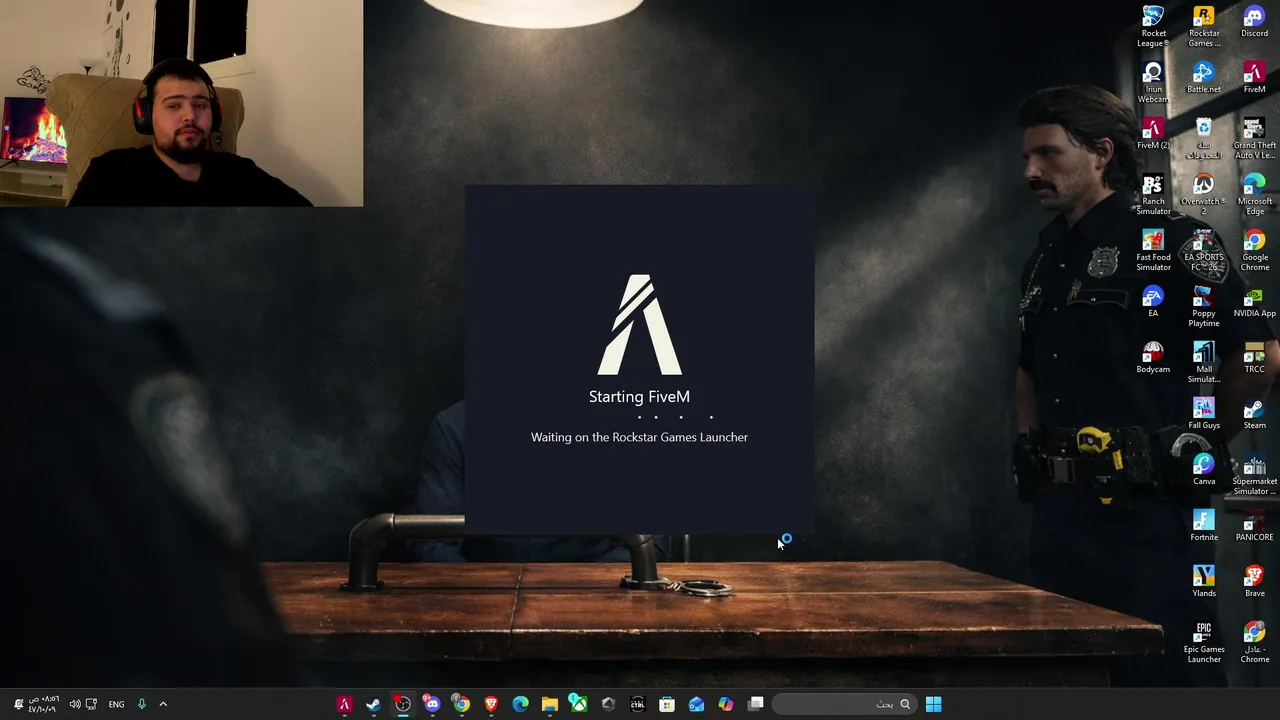Open the Fast Food Simulator desktop shortcut
Image resolution: width=1280 pixels, height=720 pixels.
pos(1153,250)
